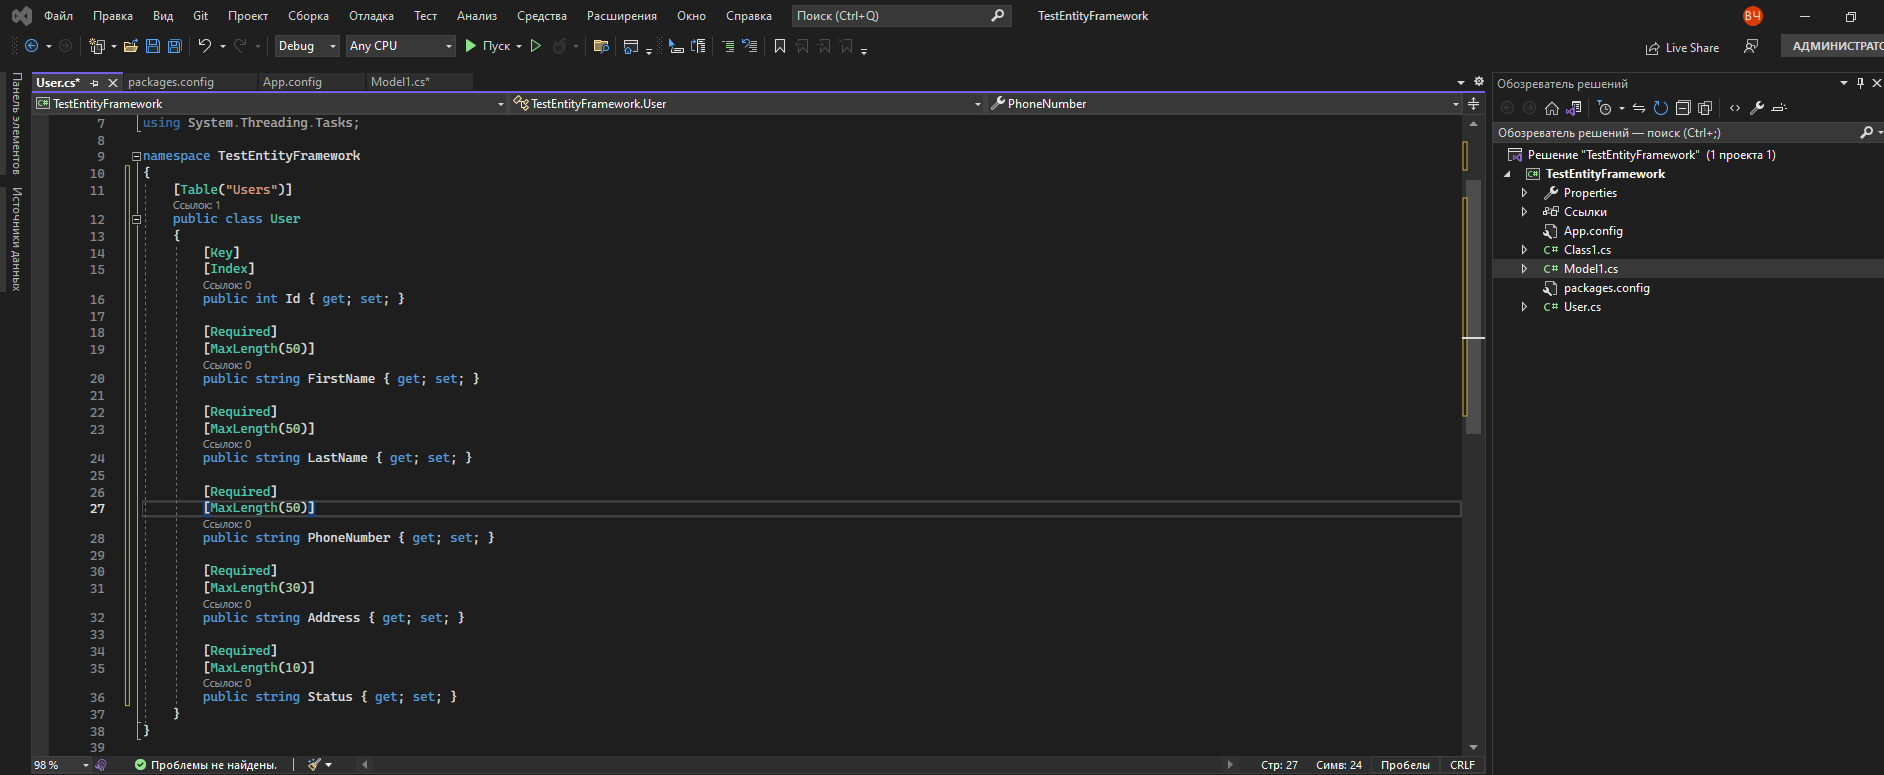
Task: Toggle Show All Files in Solution Explorer
Action: click(x=1705, y=108)
